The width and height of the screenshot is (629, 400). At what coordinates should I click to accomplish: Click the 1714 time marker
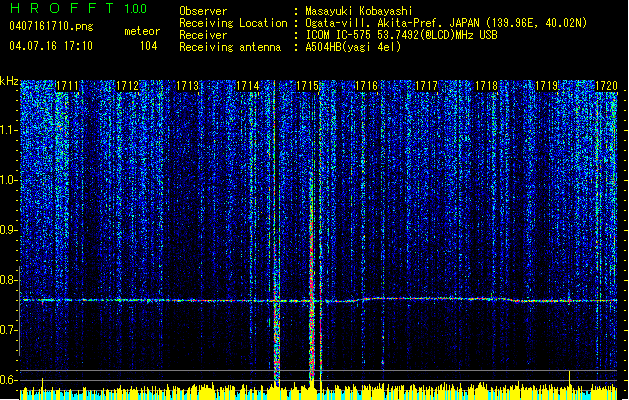(248, 86)
